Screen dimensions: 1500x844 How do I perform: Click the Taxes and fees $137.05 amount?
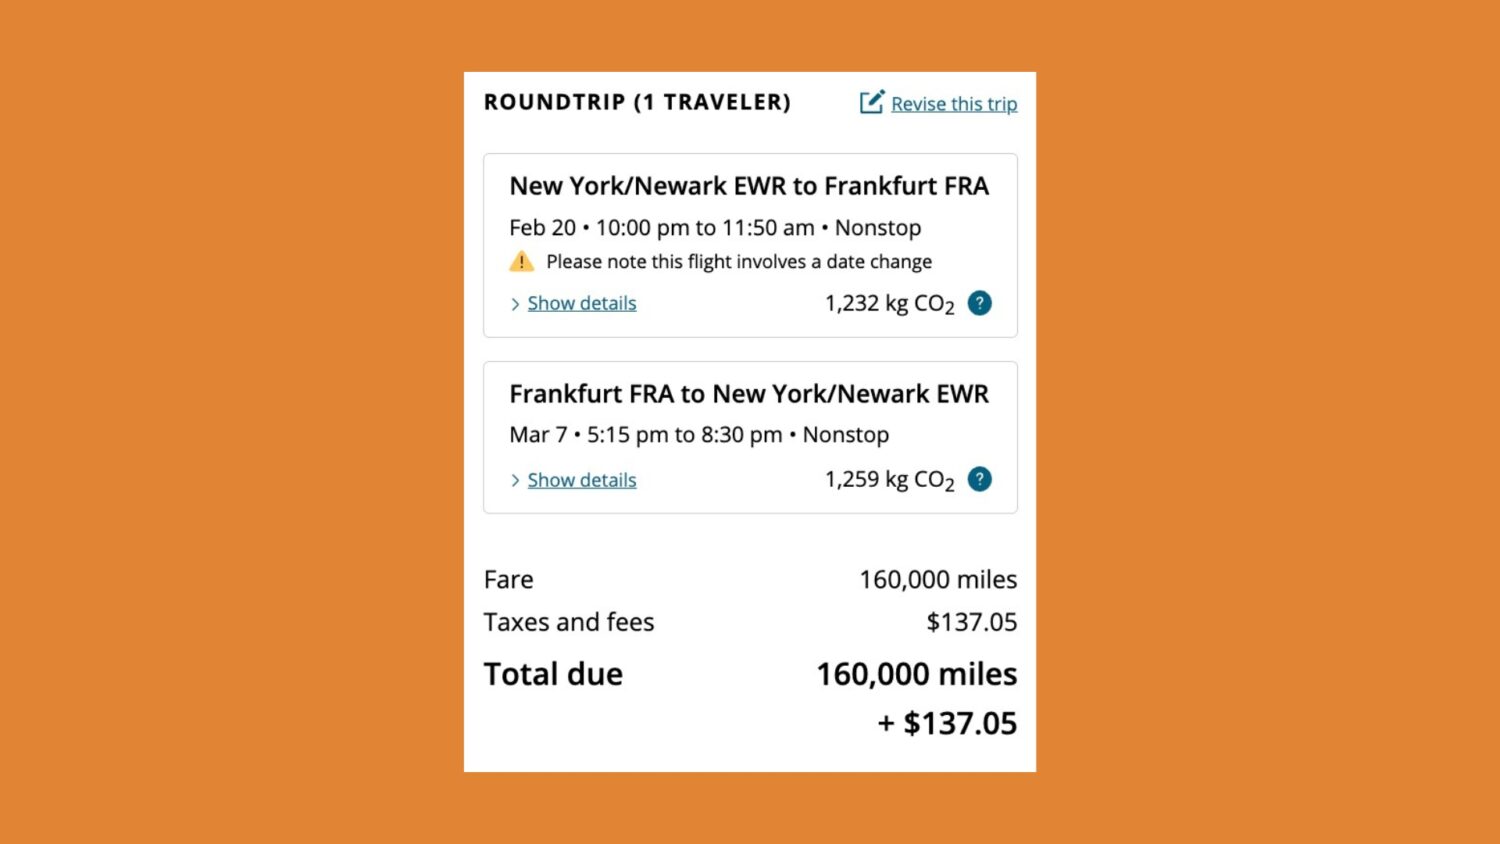pos(971,622)
